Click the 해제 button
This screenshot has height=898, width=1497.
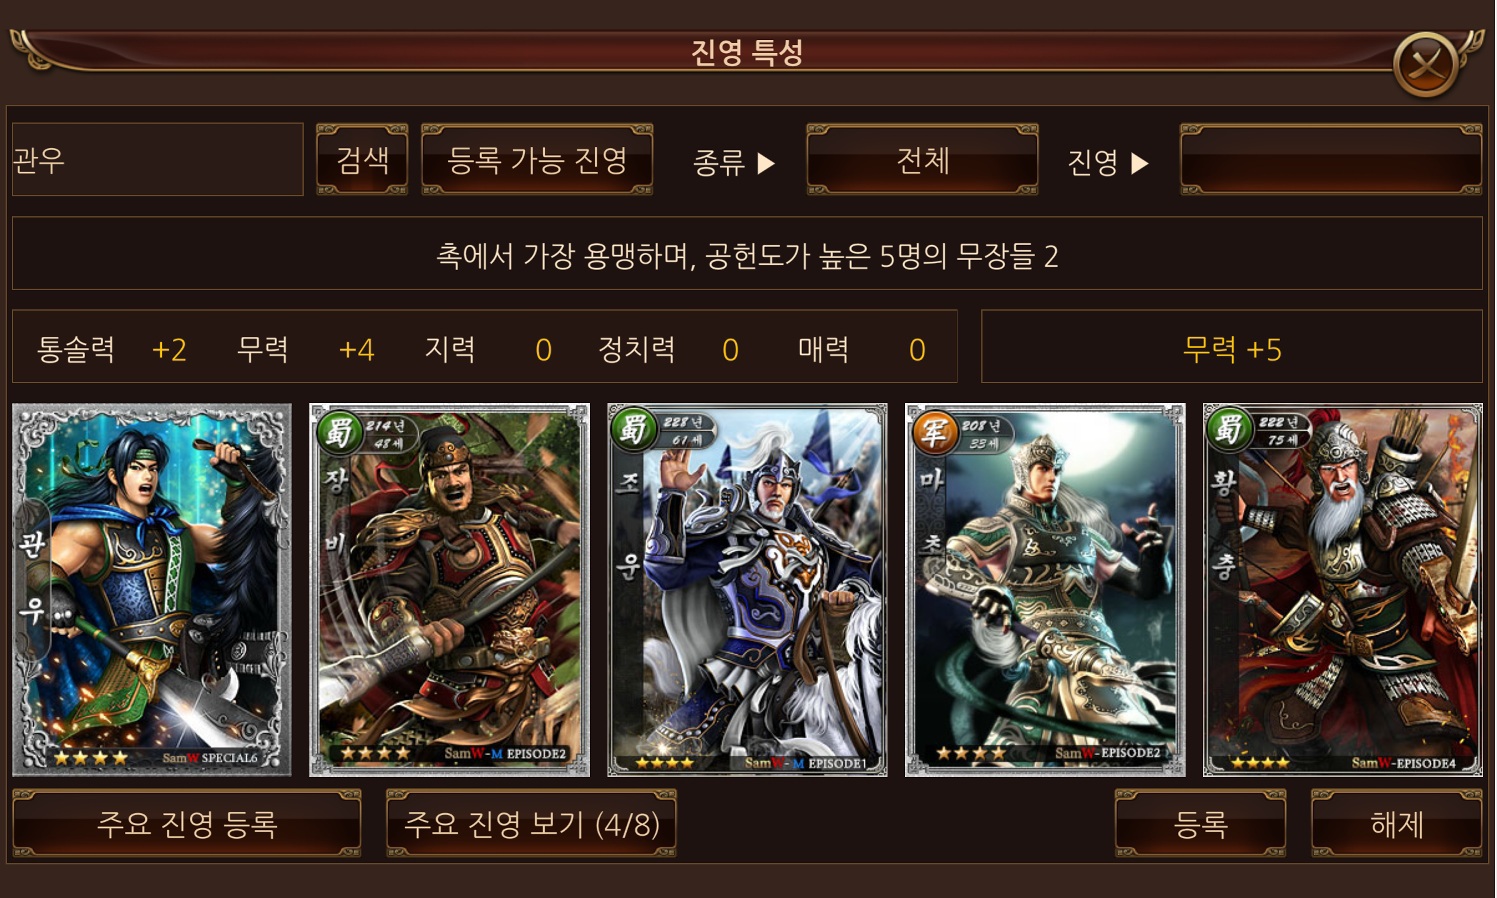point(1397,824)
